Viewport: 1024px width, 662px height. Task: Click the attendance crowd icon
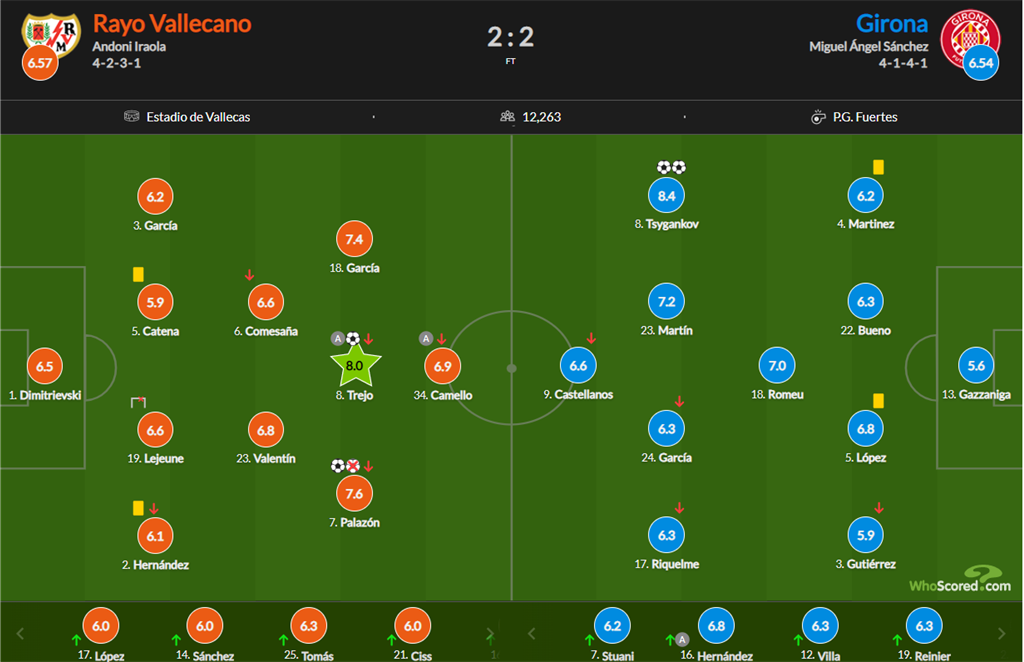pyautogui.click(x=507, y=117)
